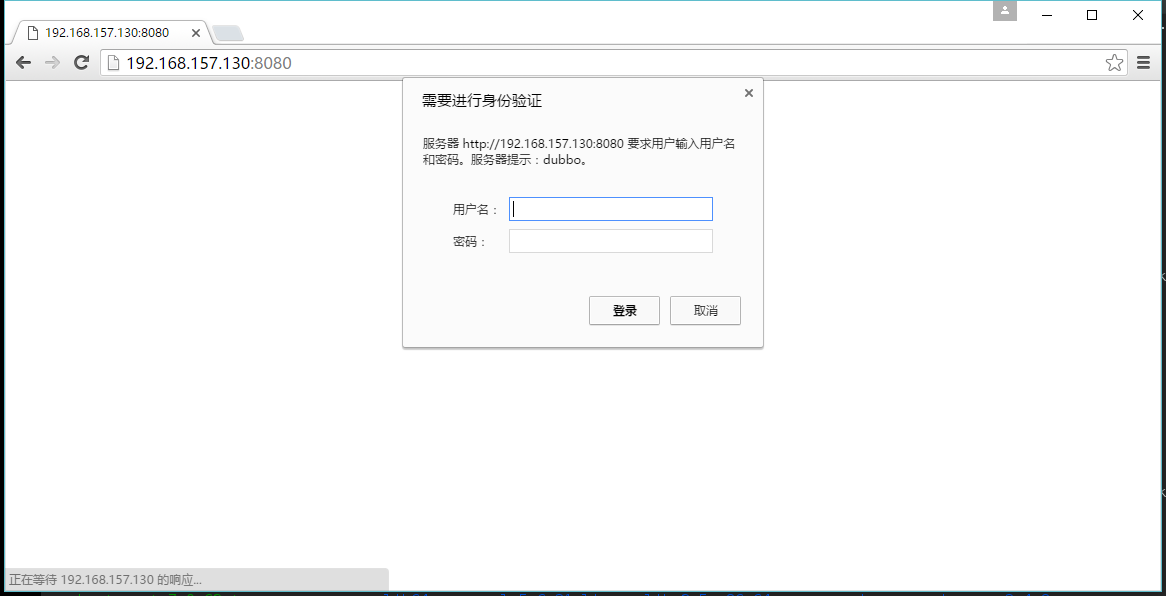
Task: Click the Windows taskbar at screen bottom
Action: [x=600, y=592]
